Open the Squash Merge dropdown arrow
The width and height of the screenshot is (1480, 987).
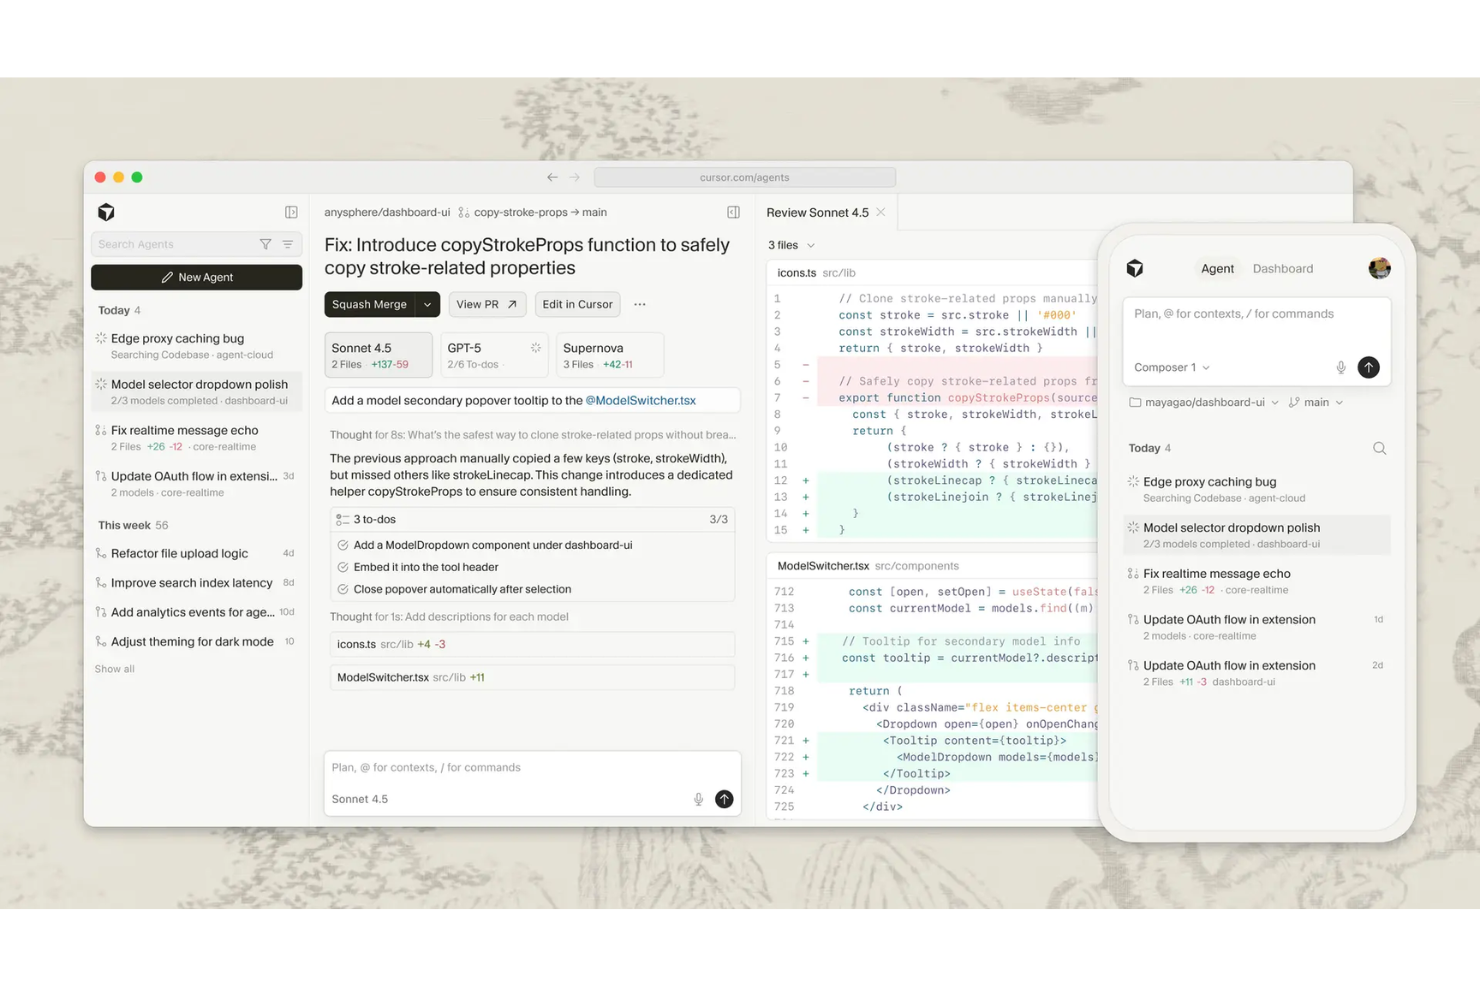tap(427, 304)
